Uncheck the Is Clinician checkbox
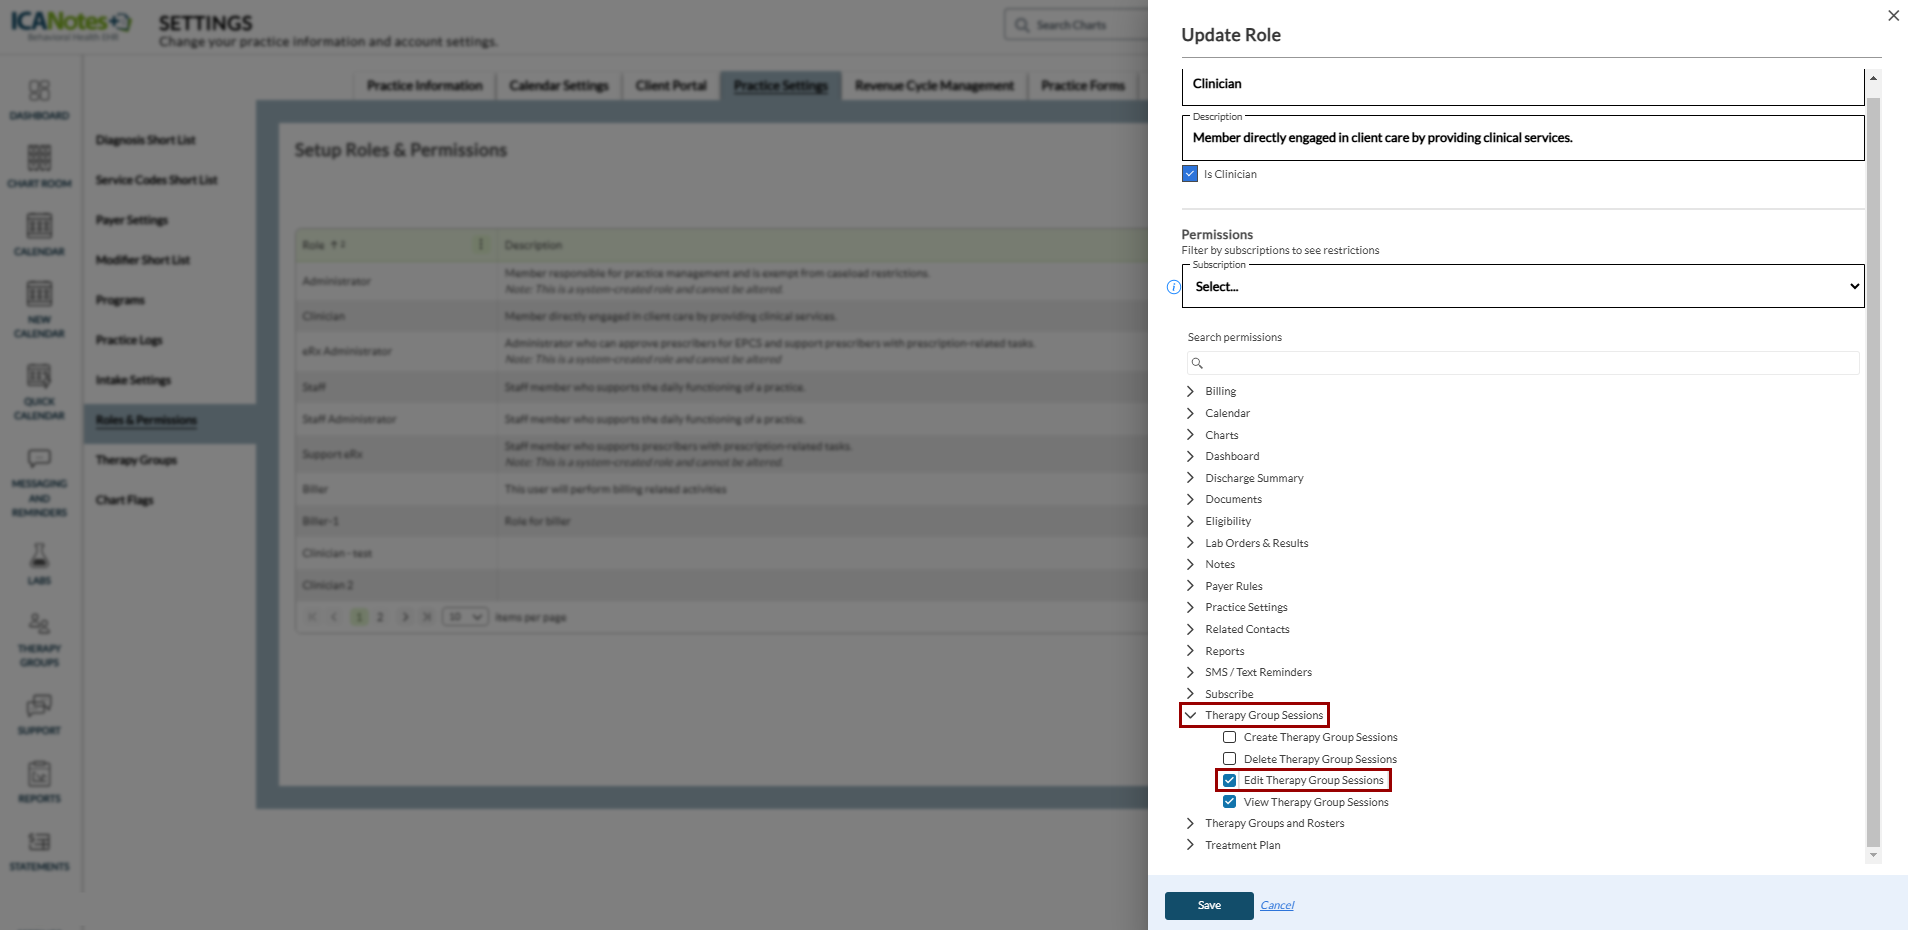The height and width of the screenshot is (930, 1908). [x=1190, y=174]
